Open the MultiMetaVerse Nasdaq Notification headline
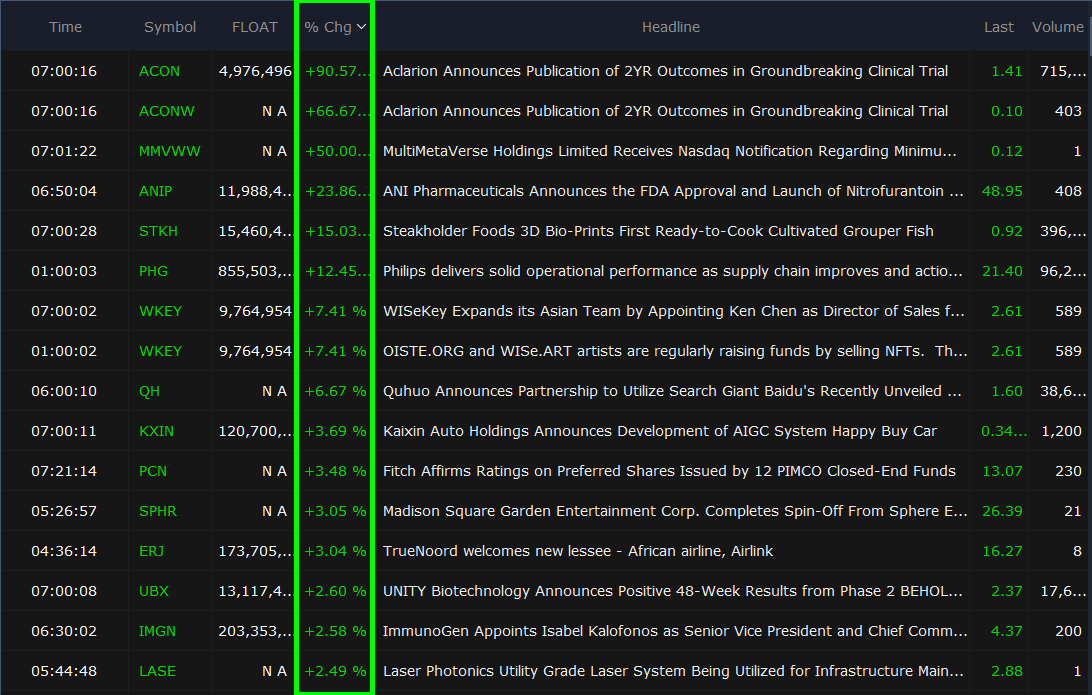Image resolution: width=1092 pixels, height=695 pixels. pos(670,151)
